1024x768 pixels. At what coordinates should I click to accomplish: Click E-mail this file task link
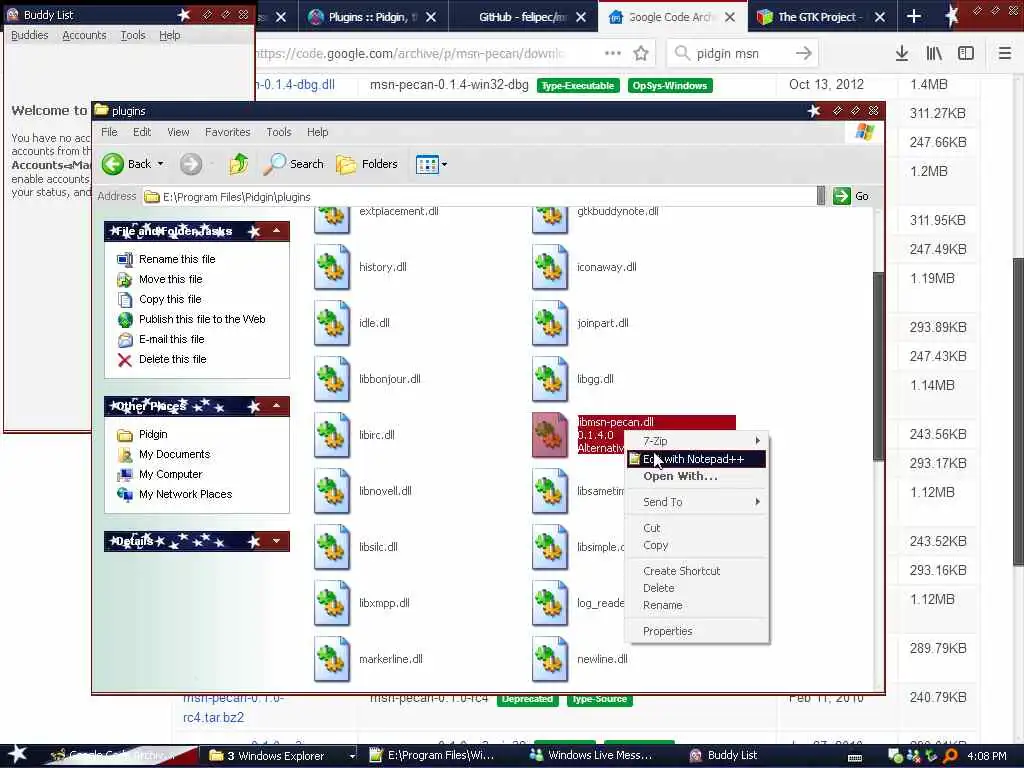[171, 340]
